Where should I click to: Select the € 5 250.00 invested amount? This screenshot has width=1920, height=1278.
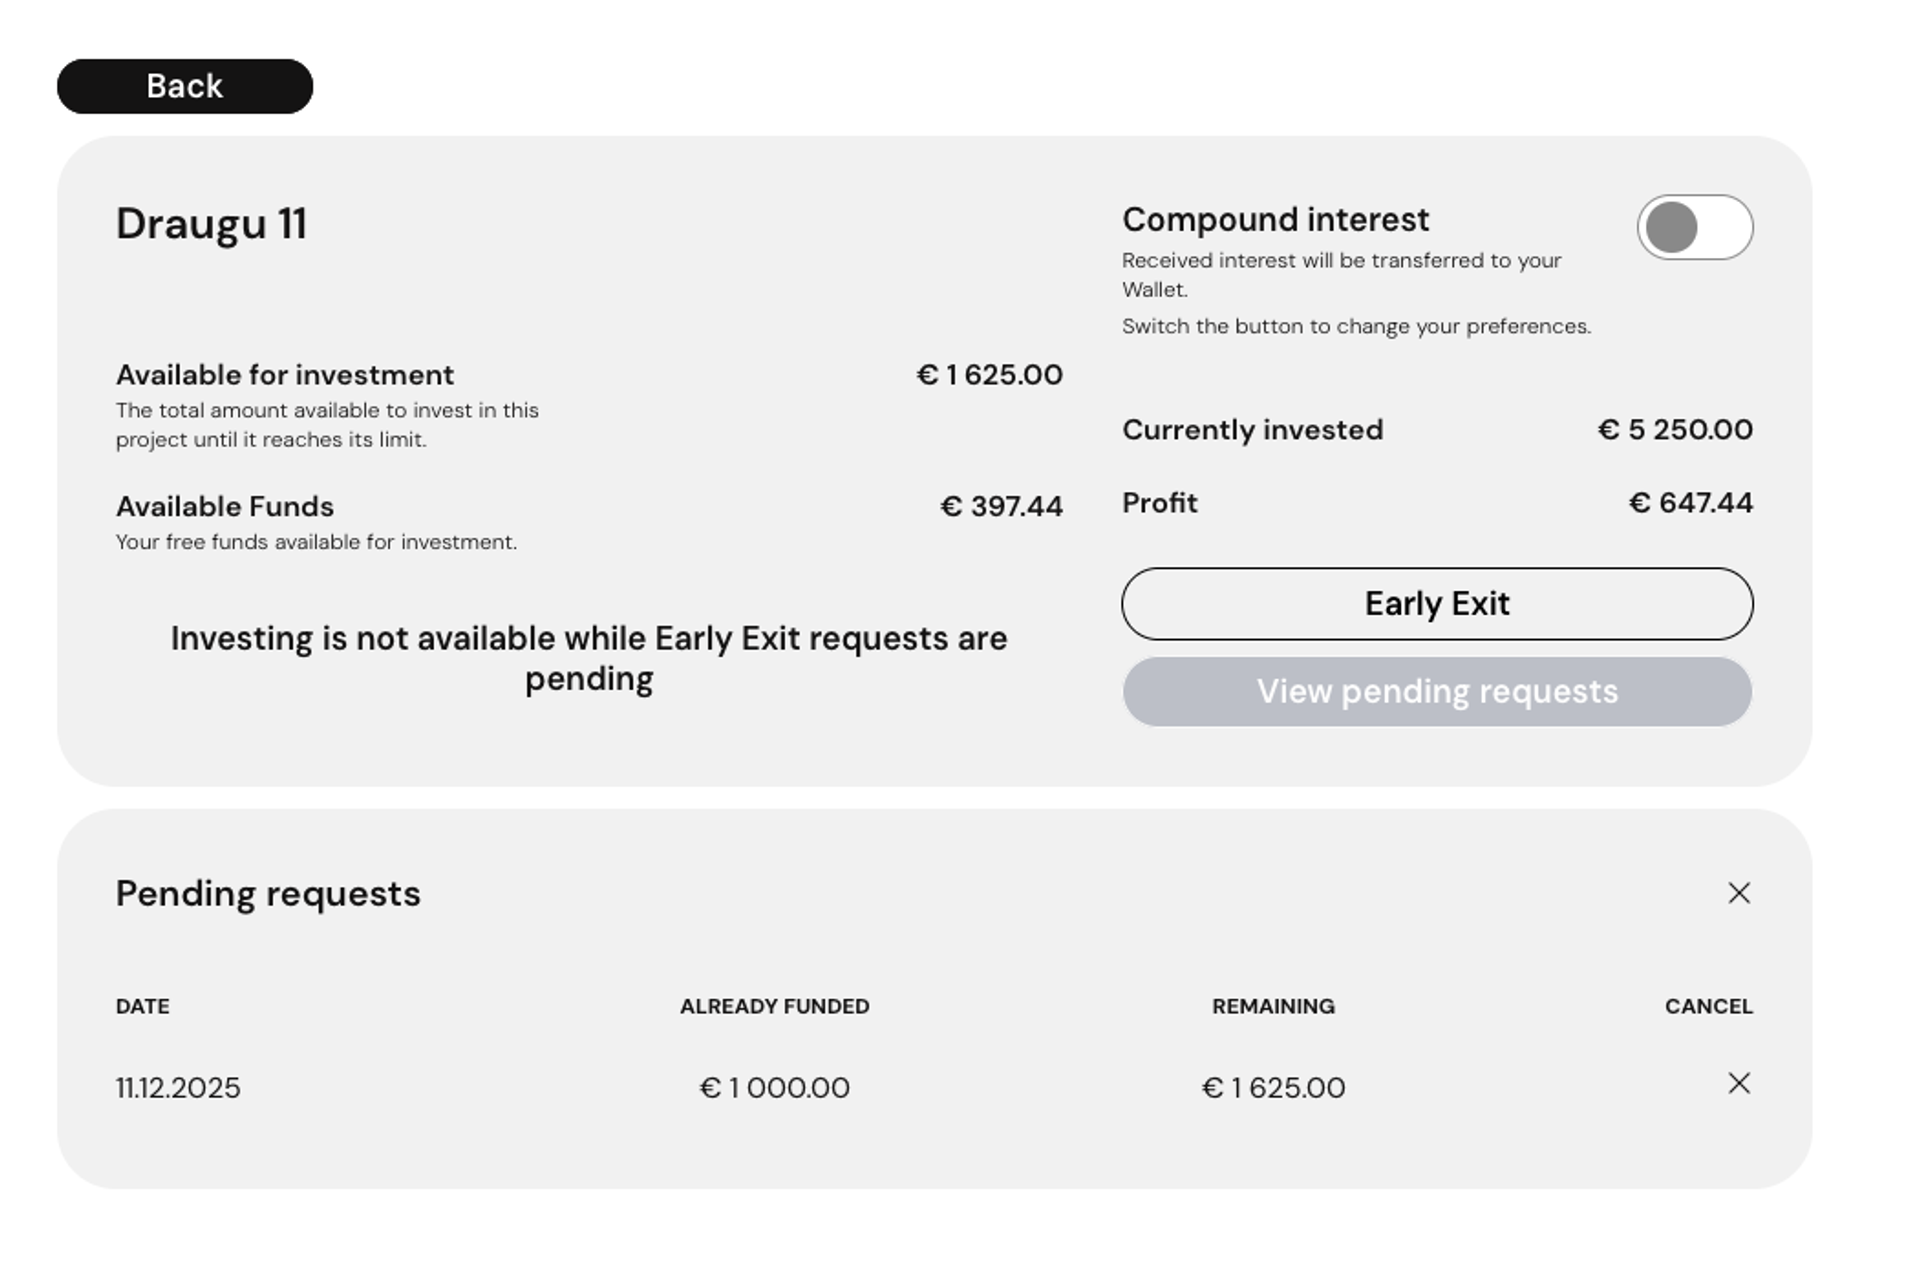tap(1675, 430)
